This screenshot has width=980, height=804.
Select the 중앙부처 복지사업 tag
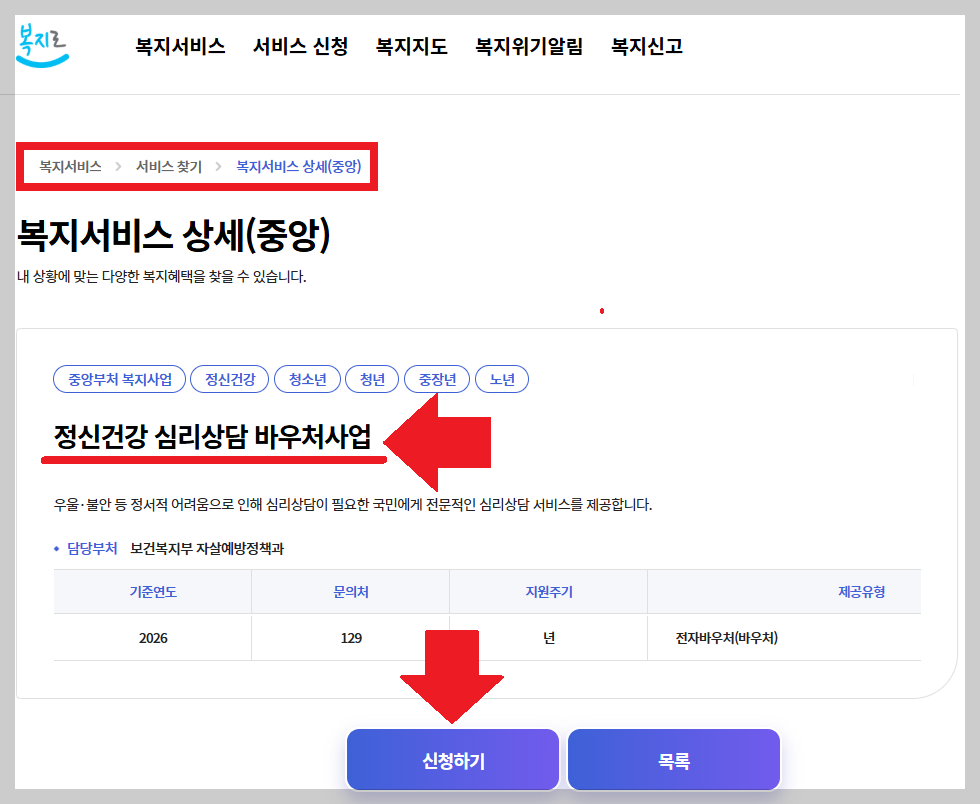[x=119, y=379]
